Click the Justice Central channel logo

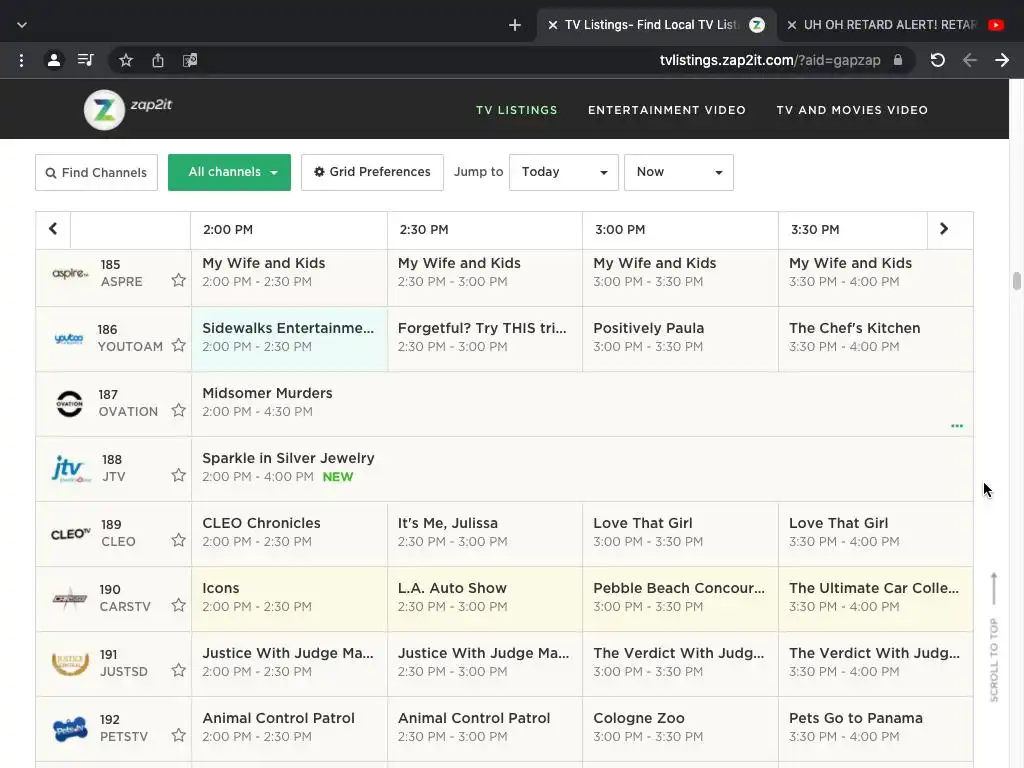[x=70, y=664]
